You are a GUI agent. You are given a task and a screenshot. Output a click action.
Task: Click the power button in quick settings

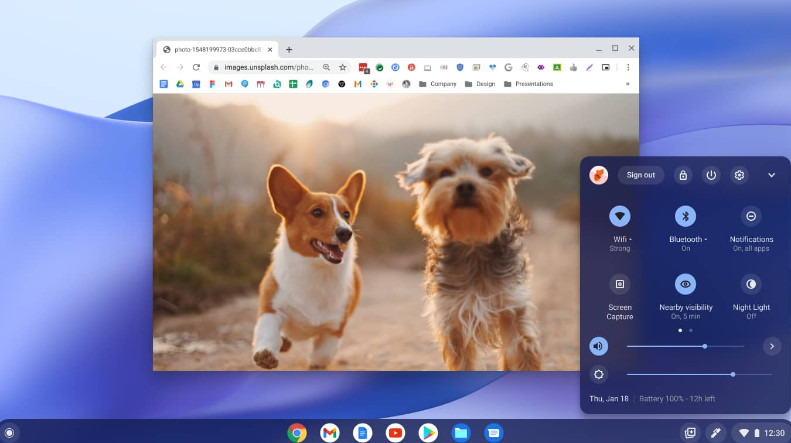point(711,175)
